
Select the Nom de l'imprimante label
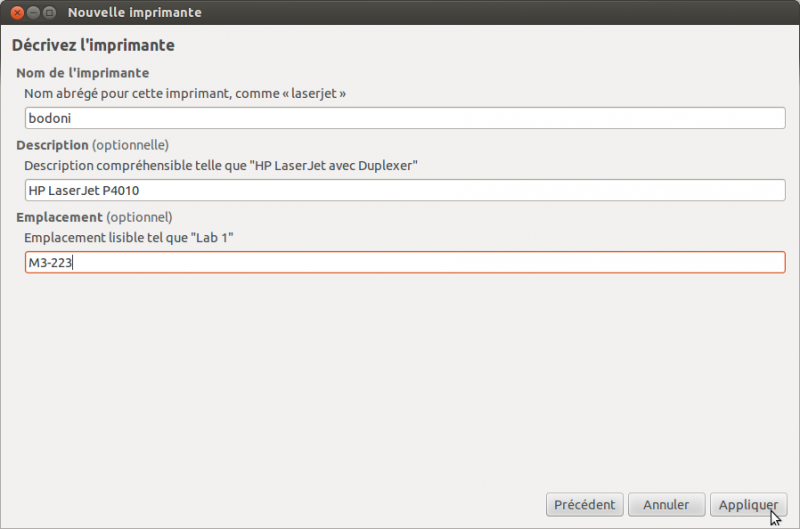[x=83, y=73]
